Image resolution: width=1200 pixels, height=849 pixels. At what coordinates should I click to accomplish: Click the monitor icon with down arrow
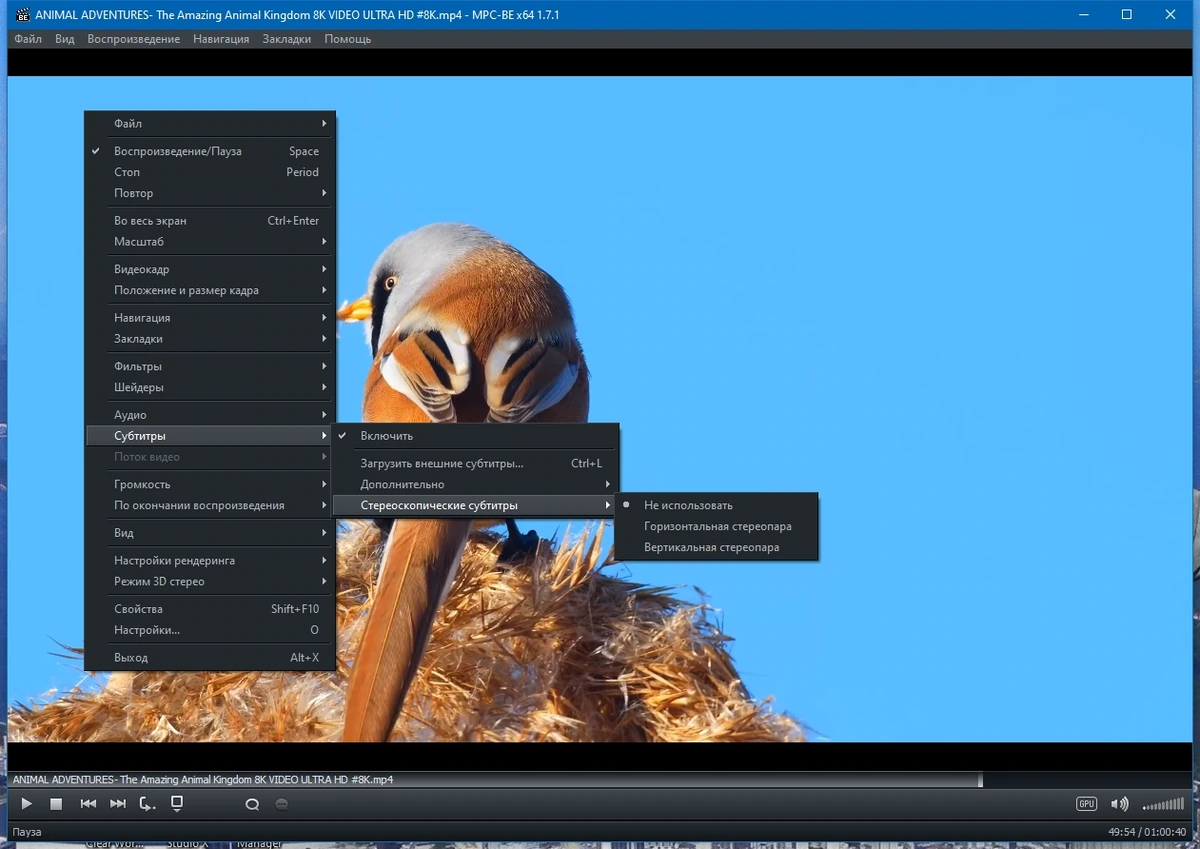177,803
